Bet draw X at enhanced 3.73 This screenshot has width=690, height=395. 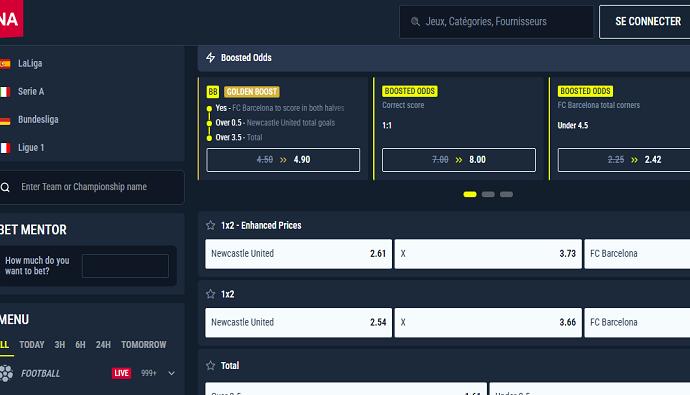tap(488, 254)
